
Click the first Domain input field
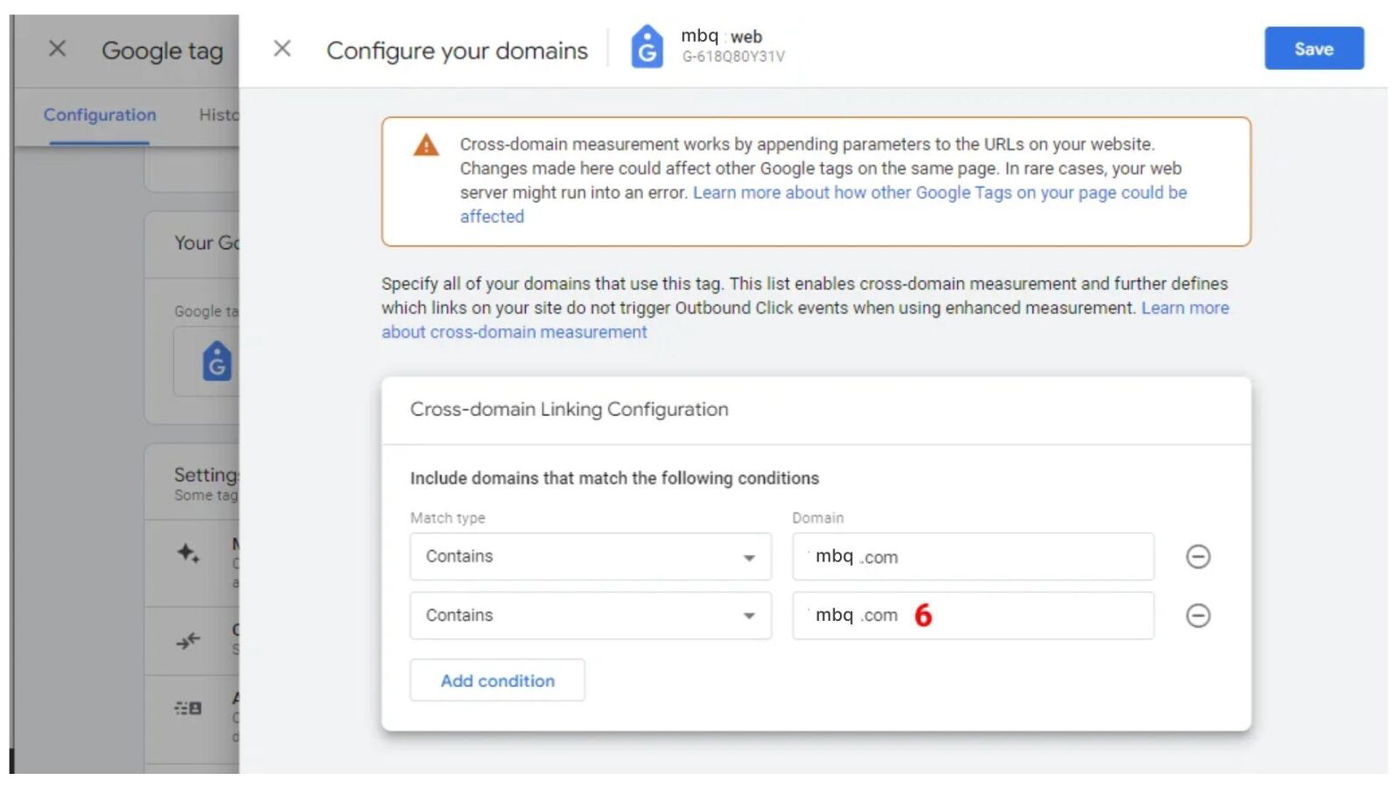pyautogui.click(x=972, y=557)
